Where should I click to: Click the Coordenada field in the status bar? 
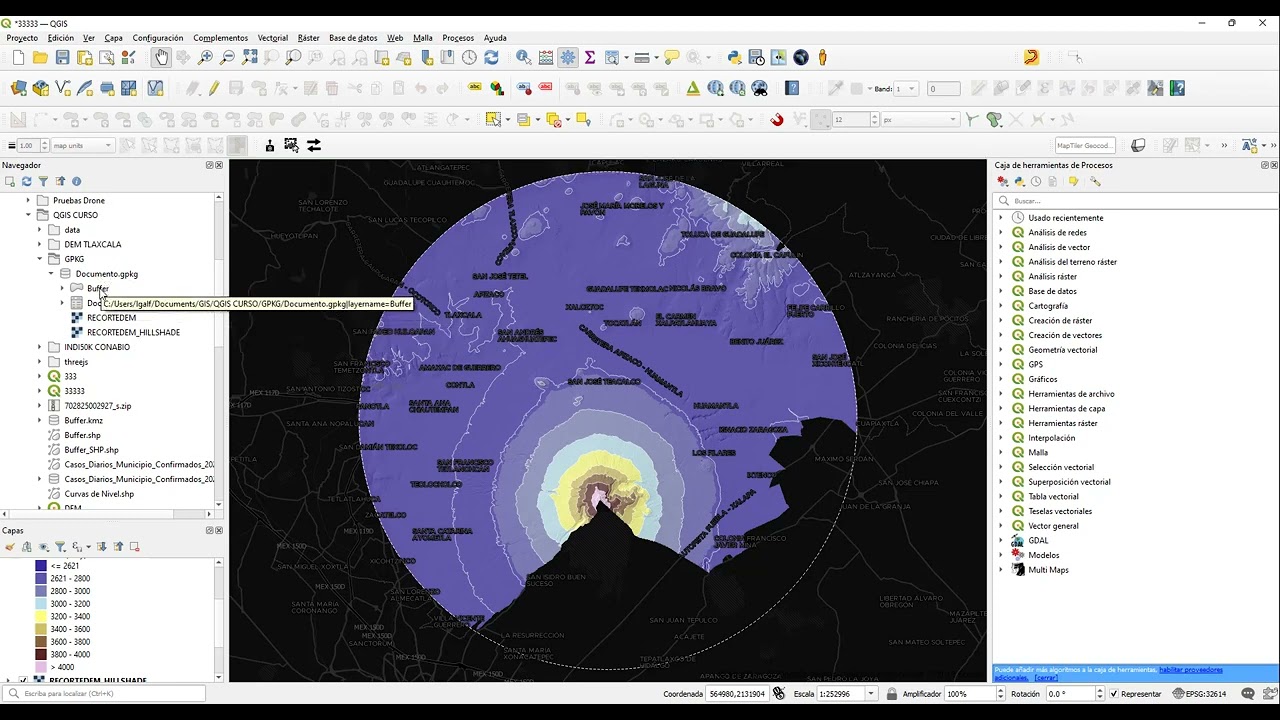pos(738,694)
